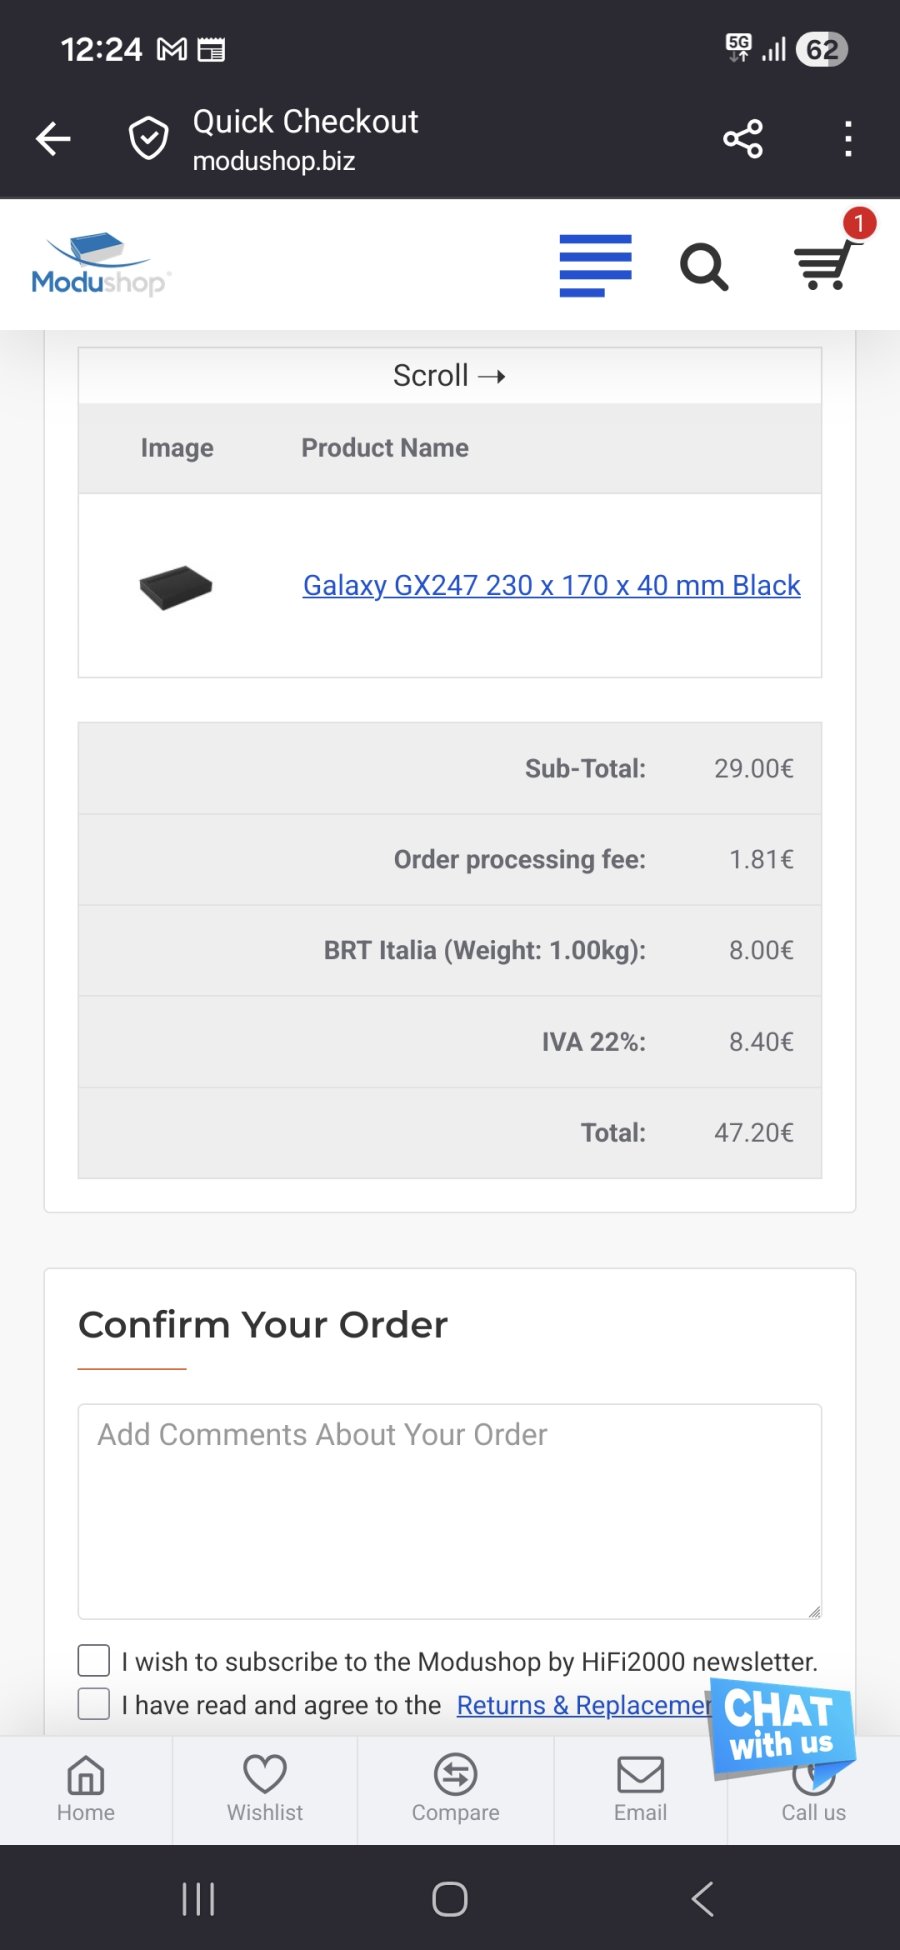Open the shopping cart icon

826,264
